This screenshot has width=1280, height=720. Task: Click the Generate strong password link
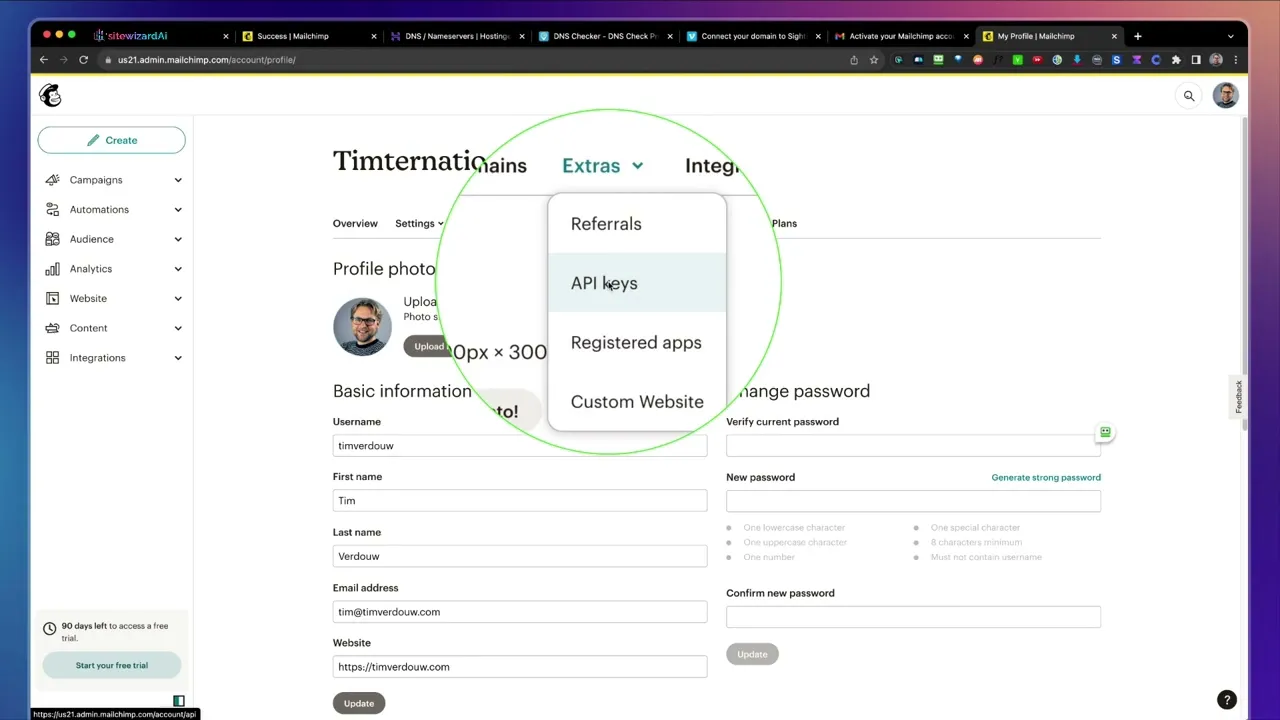[x=1046, y=478]
